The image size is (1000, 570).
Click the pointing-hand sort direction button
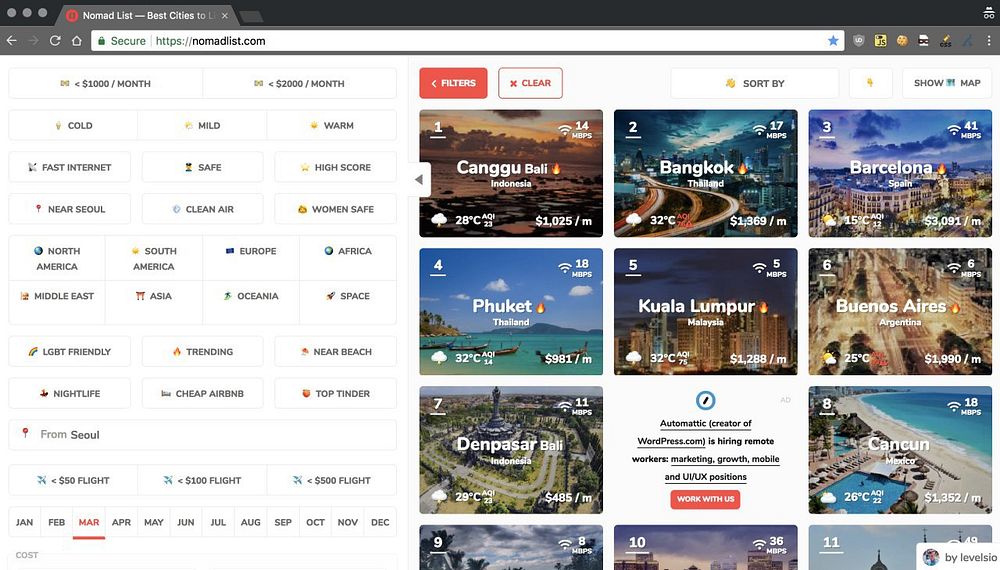click(x=871, y=83)
